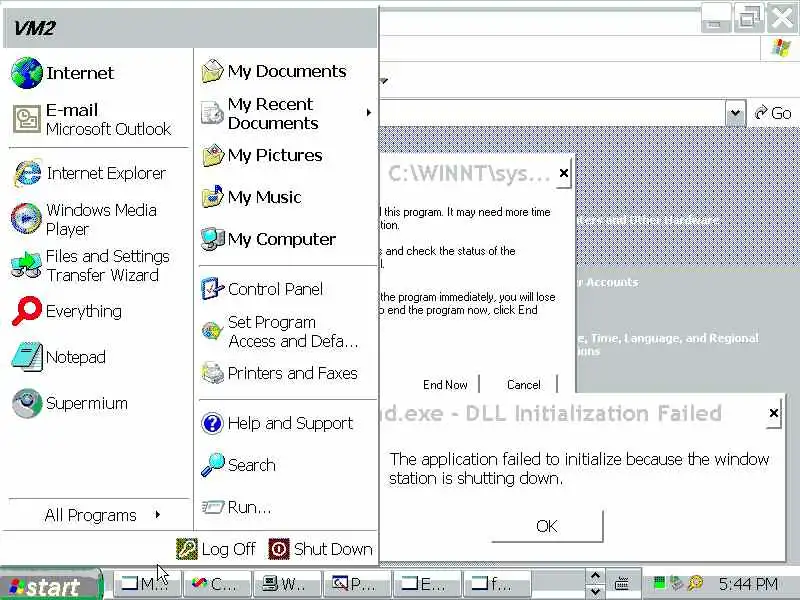Click taskbar scroll down arrow
The width and height of the screenshot is (800, 600).
(x=595, y=592)
